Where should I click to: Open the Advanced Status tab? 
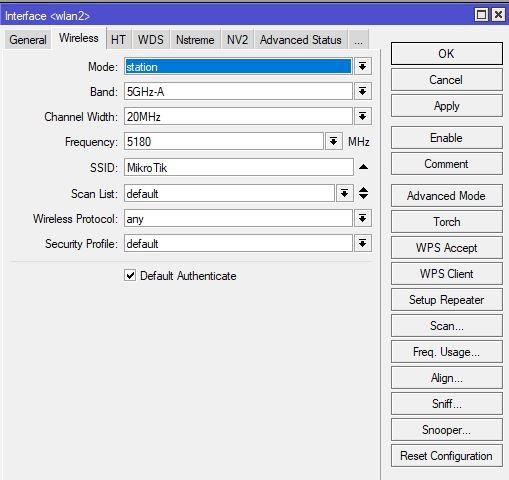(x=301, y=40)
